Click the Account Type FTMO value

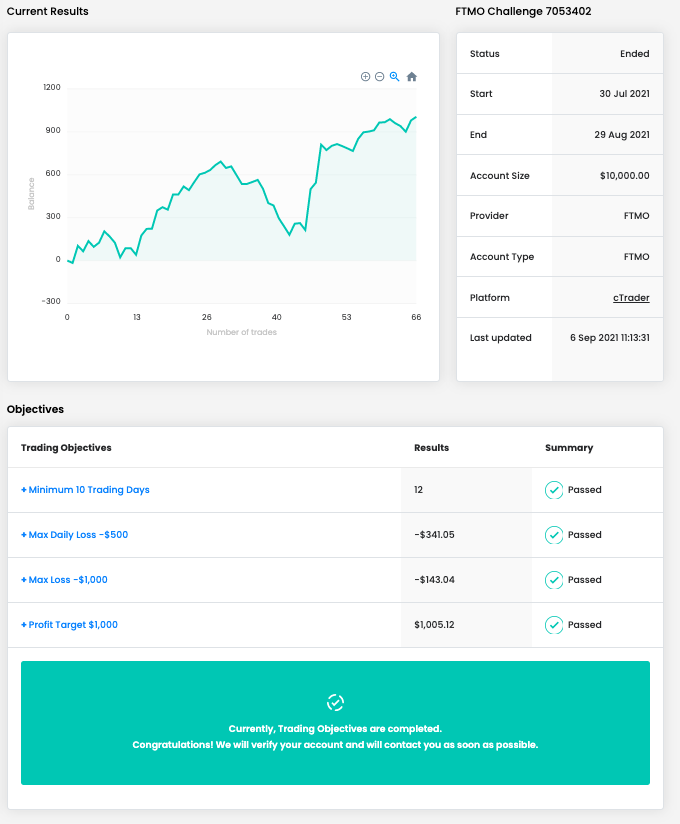(x=636, y=257)
